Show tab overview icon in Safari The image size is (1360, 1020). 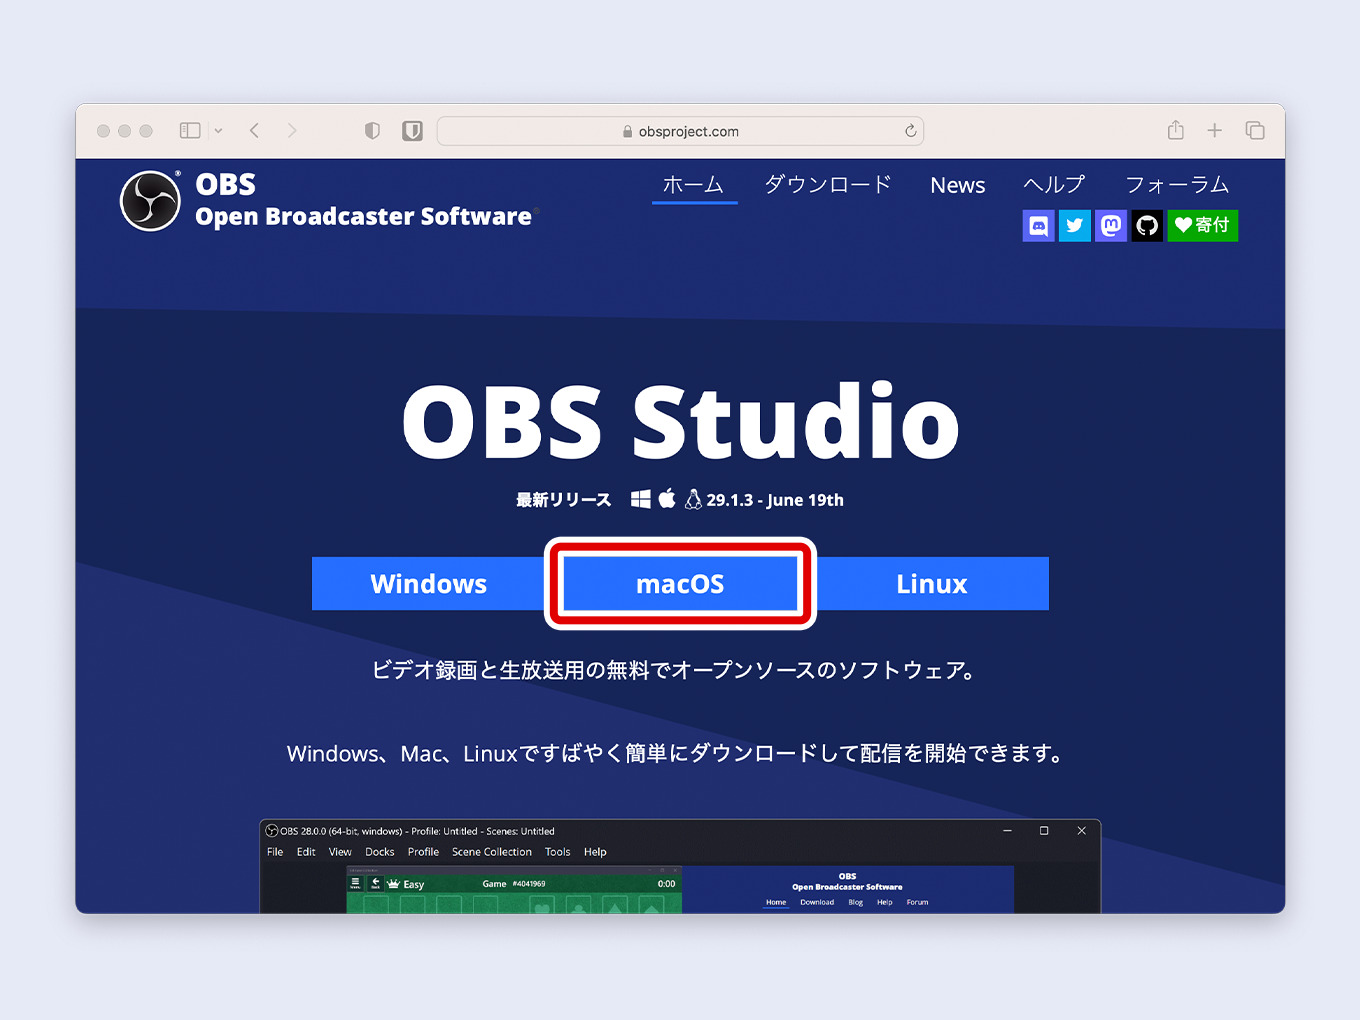pyautogui.click(x=1255, y=130)
